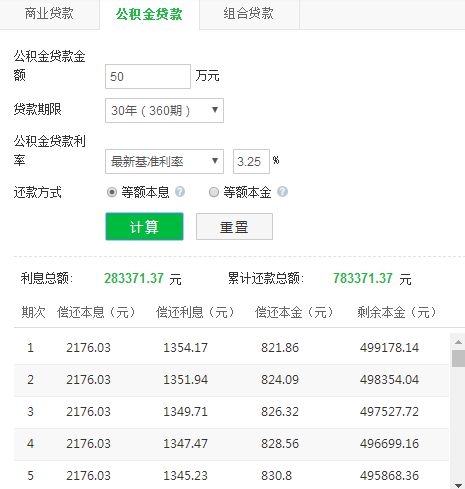465x489 pixels.
Task: Click interest cell 1351.94
Action: click(185, 380)
